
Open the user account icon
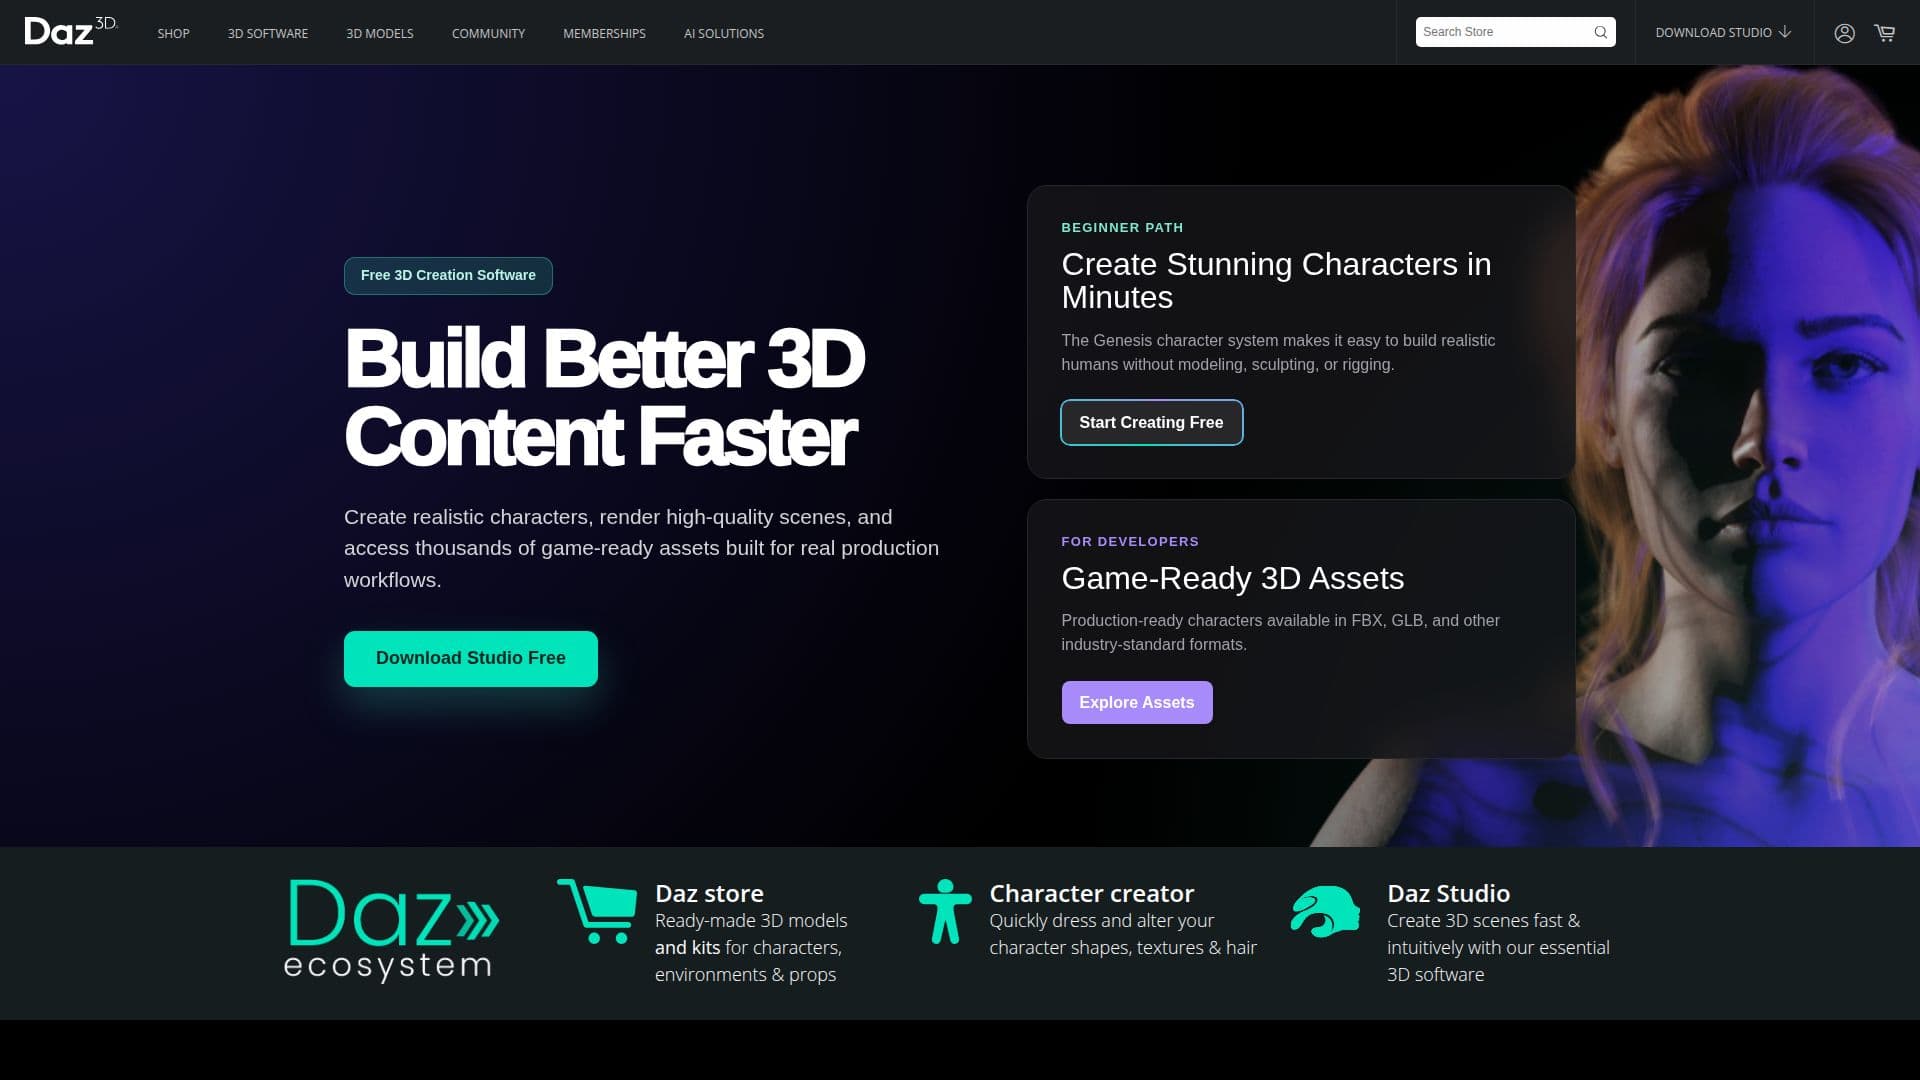pos(1844,33)
